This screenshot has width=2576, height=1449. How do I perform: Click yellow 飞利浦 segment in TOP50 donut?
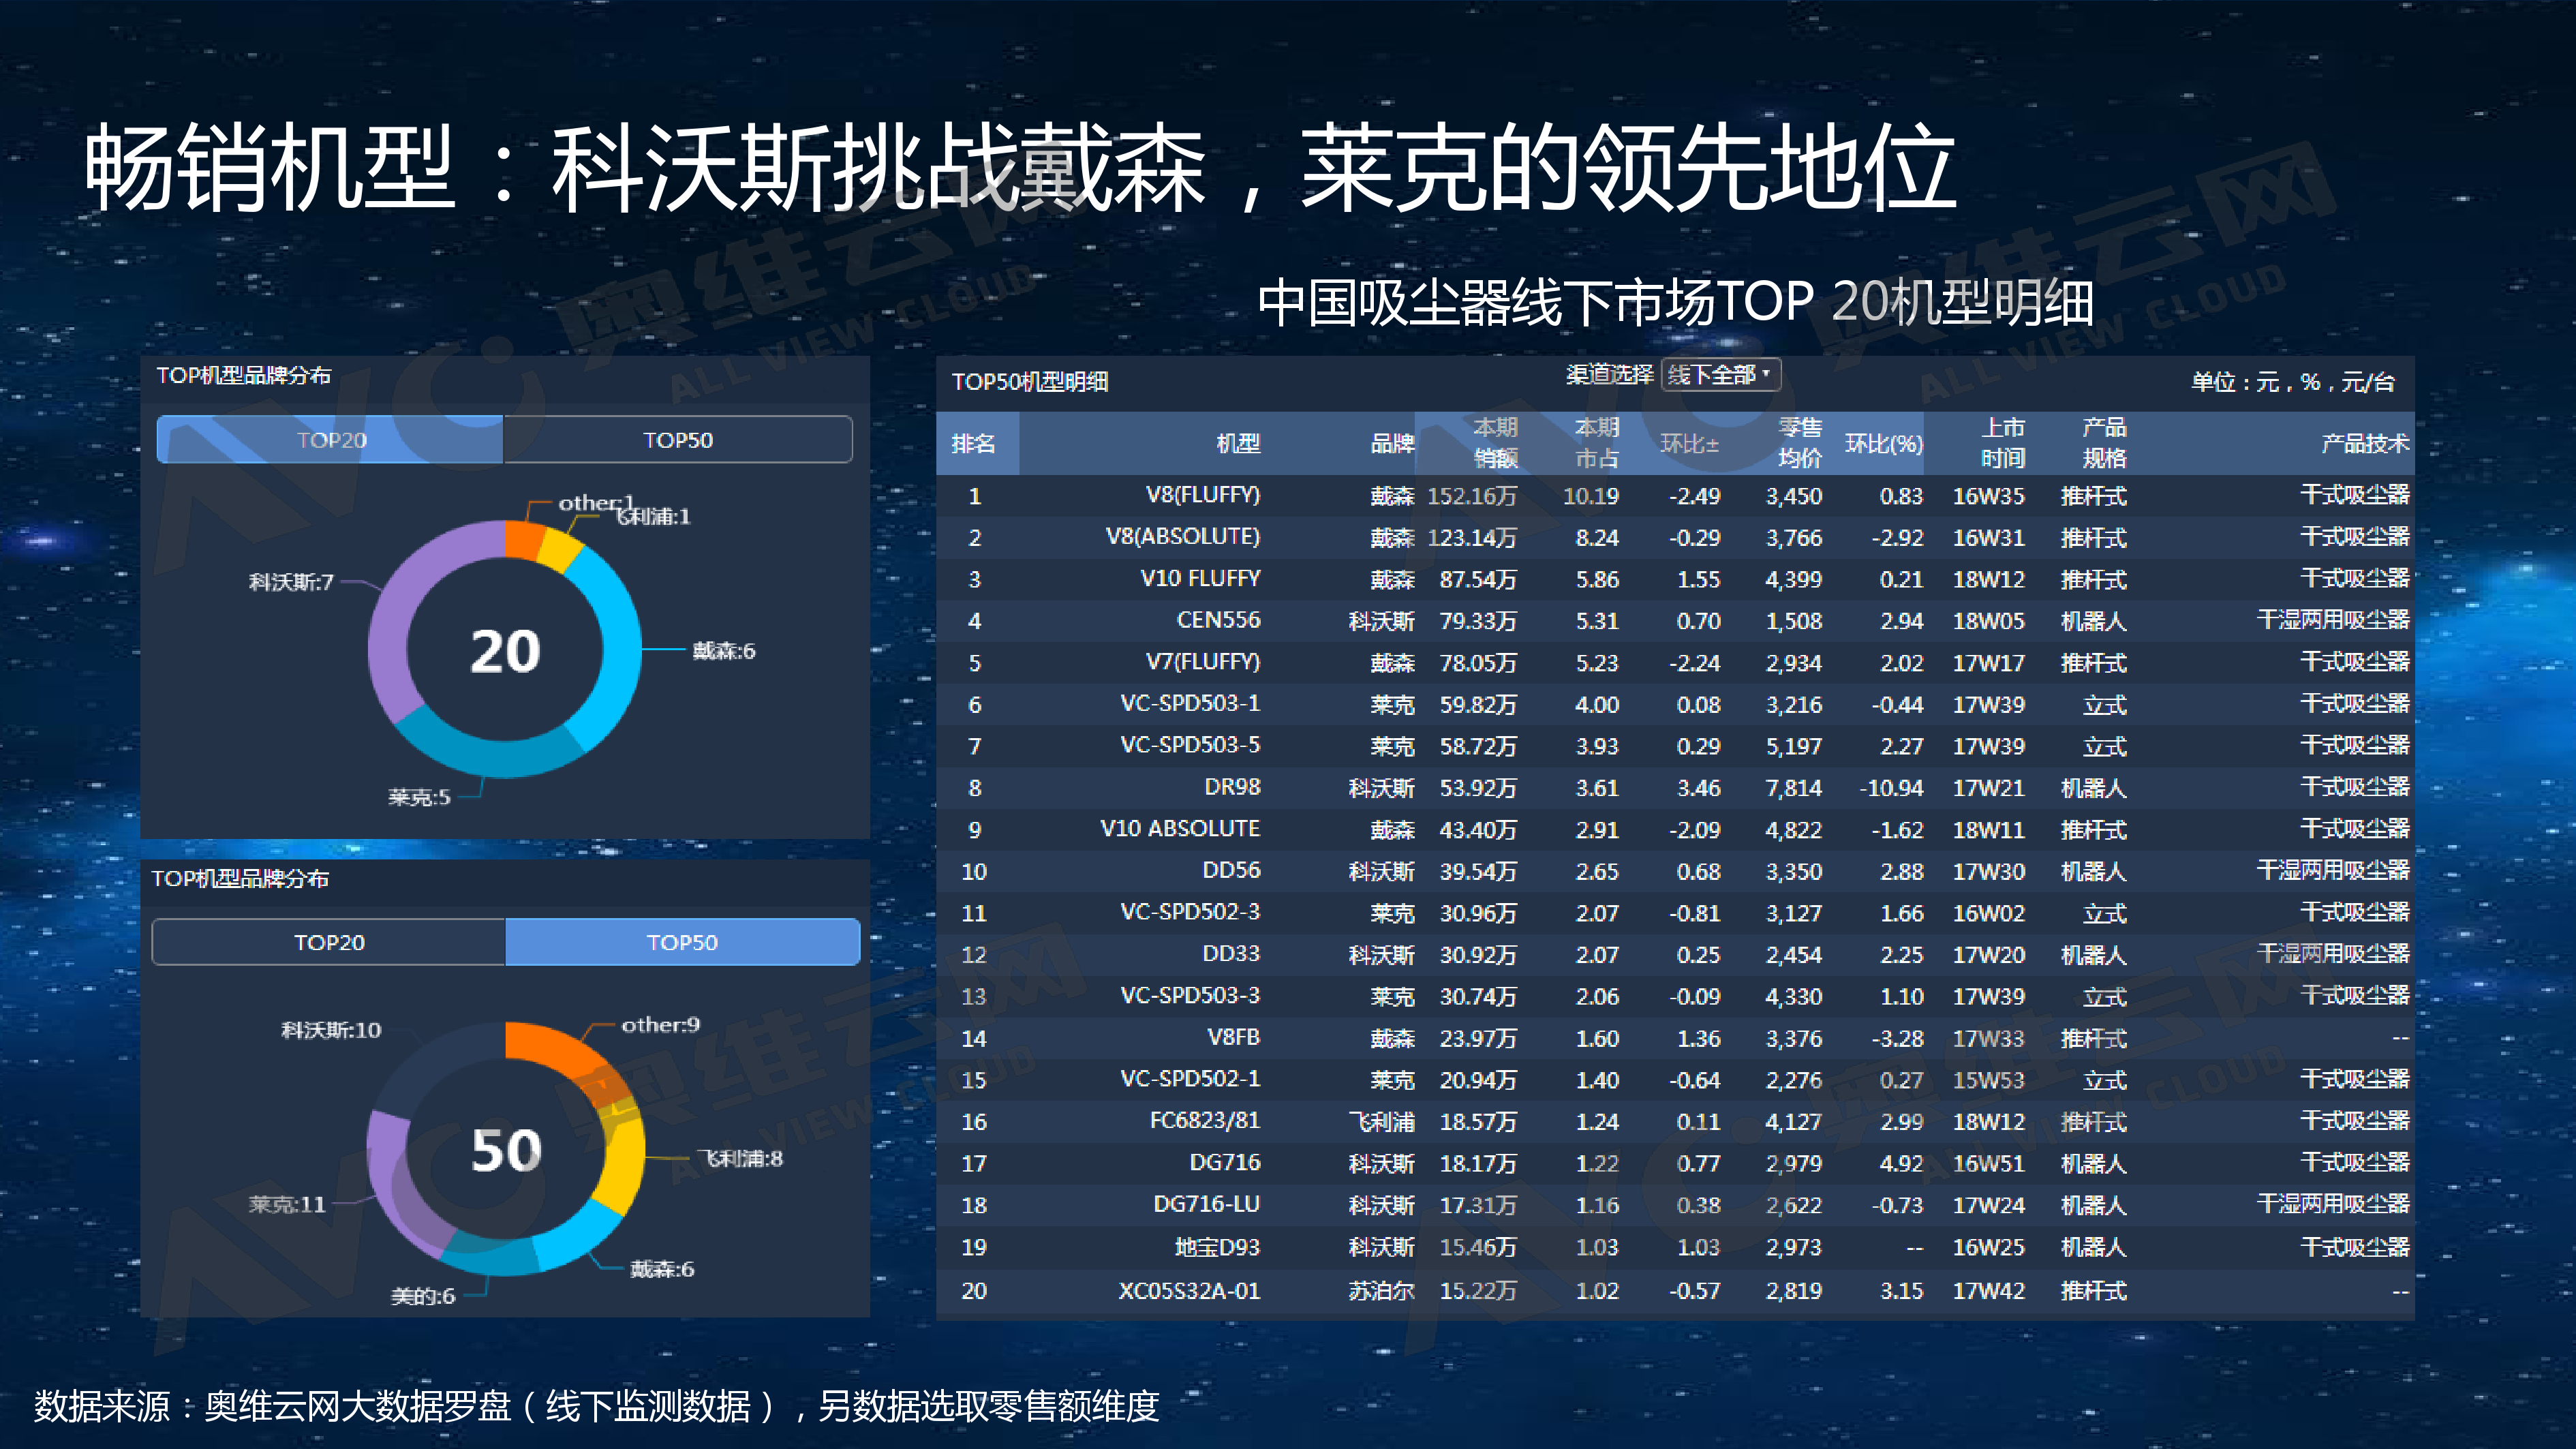[x=624, y=1160]
